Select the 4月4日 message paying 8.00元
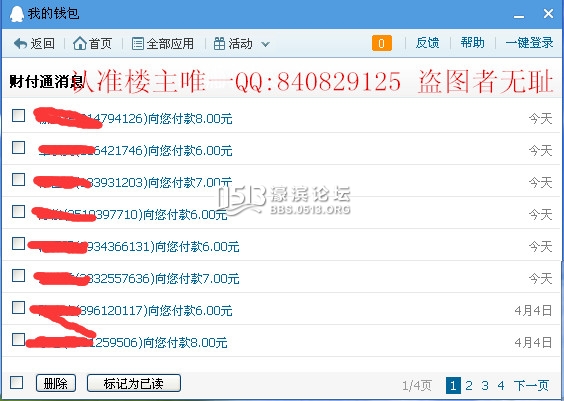564x401 pixels. pyautogui.click(x=18, y=340)
